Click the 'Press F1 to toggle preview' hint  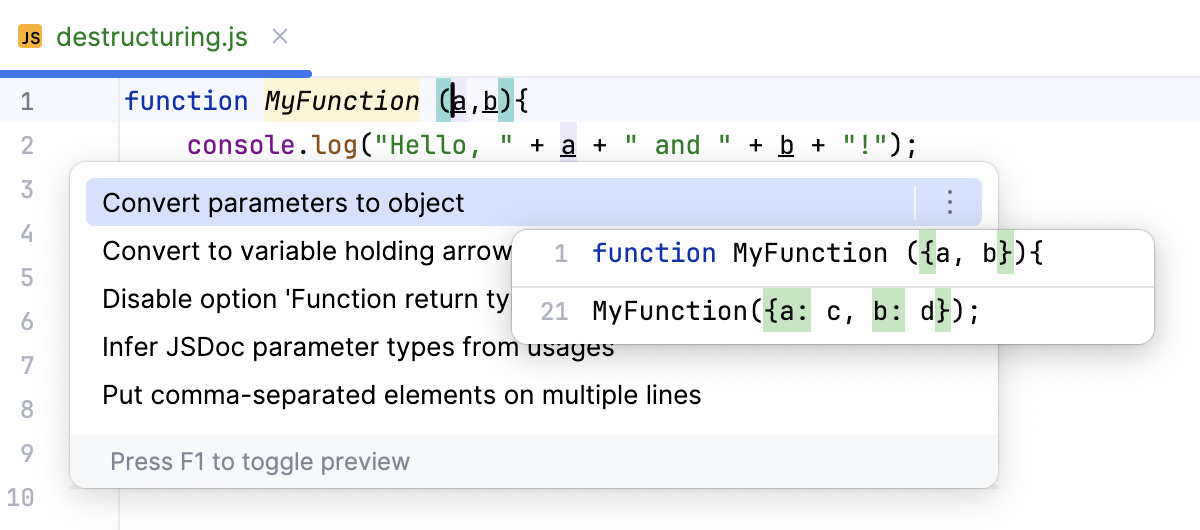point(260,462)
